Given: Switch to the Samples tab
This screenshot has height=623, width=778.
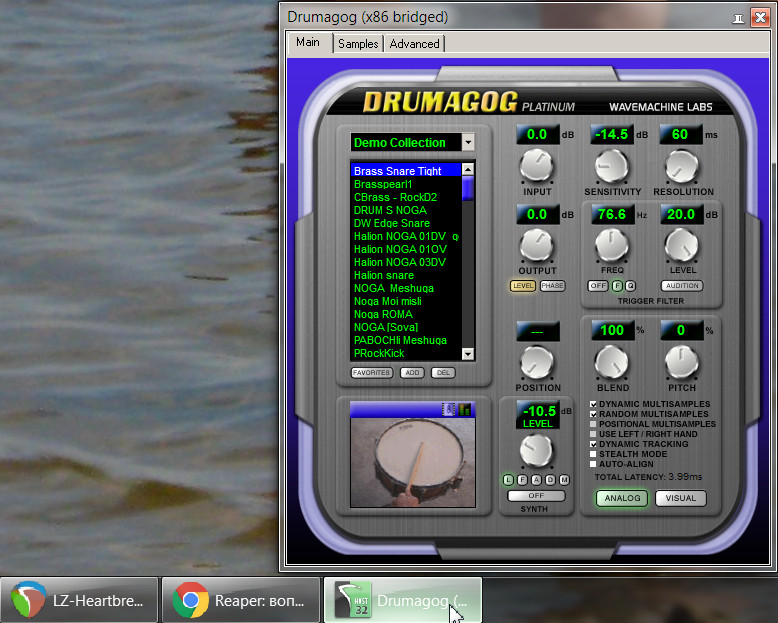Looking at the screenshot, I should [x=358, y=44].
